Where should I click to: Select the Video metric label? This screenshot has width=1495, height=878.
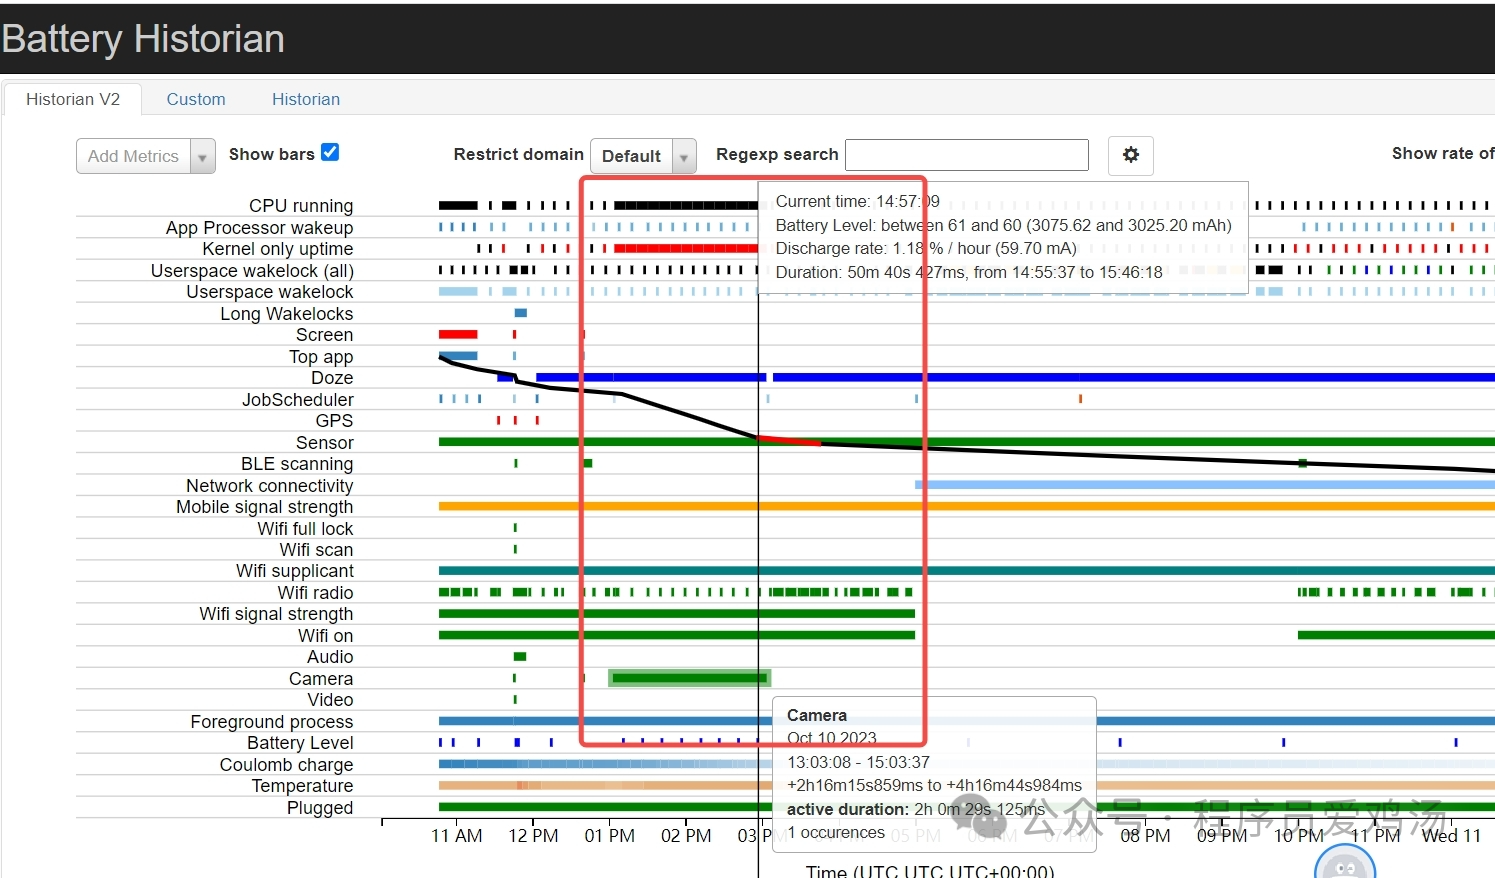point(330,700)
